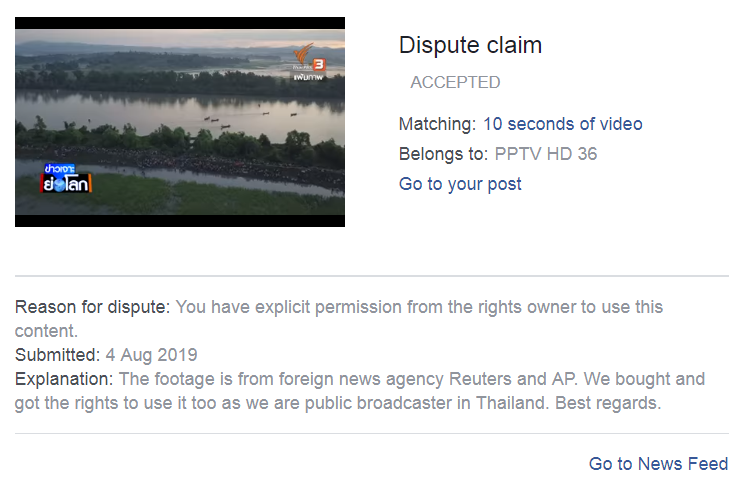The height and width of the screenshot is (491, 743).
Task: Go to News Feed
Action: pyautogui.click(x=658, y=464)
